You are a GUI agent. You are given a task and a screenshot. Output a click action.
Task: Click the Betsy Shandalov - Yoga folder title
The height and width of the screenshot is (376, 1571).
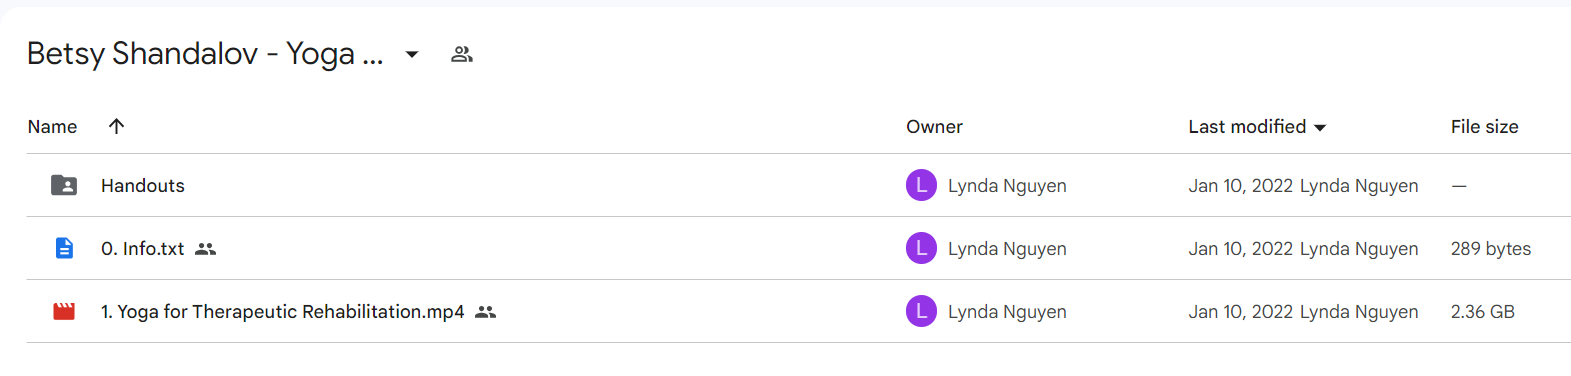tap(205, 53)
